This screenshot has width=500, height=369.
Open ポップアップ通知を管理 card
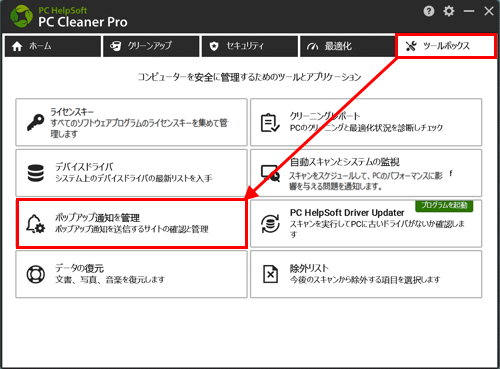click(x=131, y=224)
